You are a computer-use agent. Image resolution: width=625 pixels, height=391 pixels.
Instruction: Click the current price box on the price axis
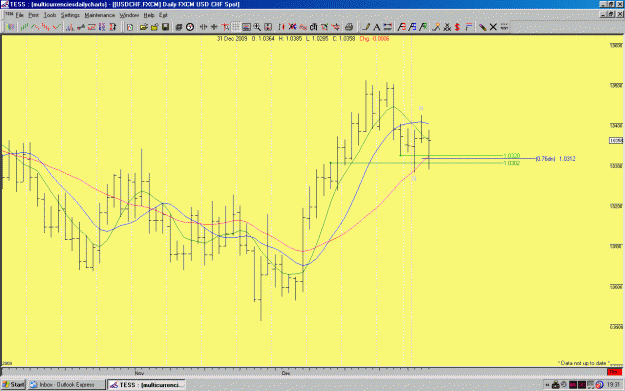(x=616, y=141)
